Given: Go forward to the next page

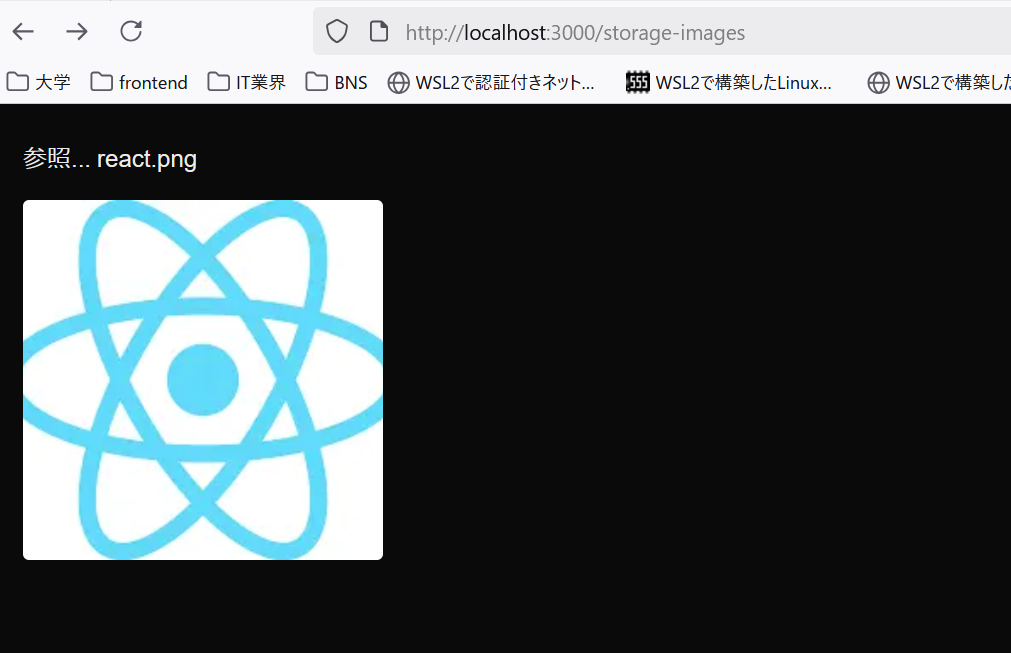Looking at the screenshot, I should [x=77, y=32].
